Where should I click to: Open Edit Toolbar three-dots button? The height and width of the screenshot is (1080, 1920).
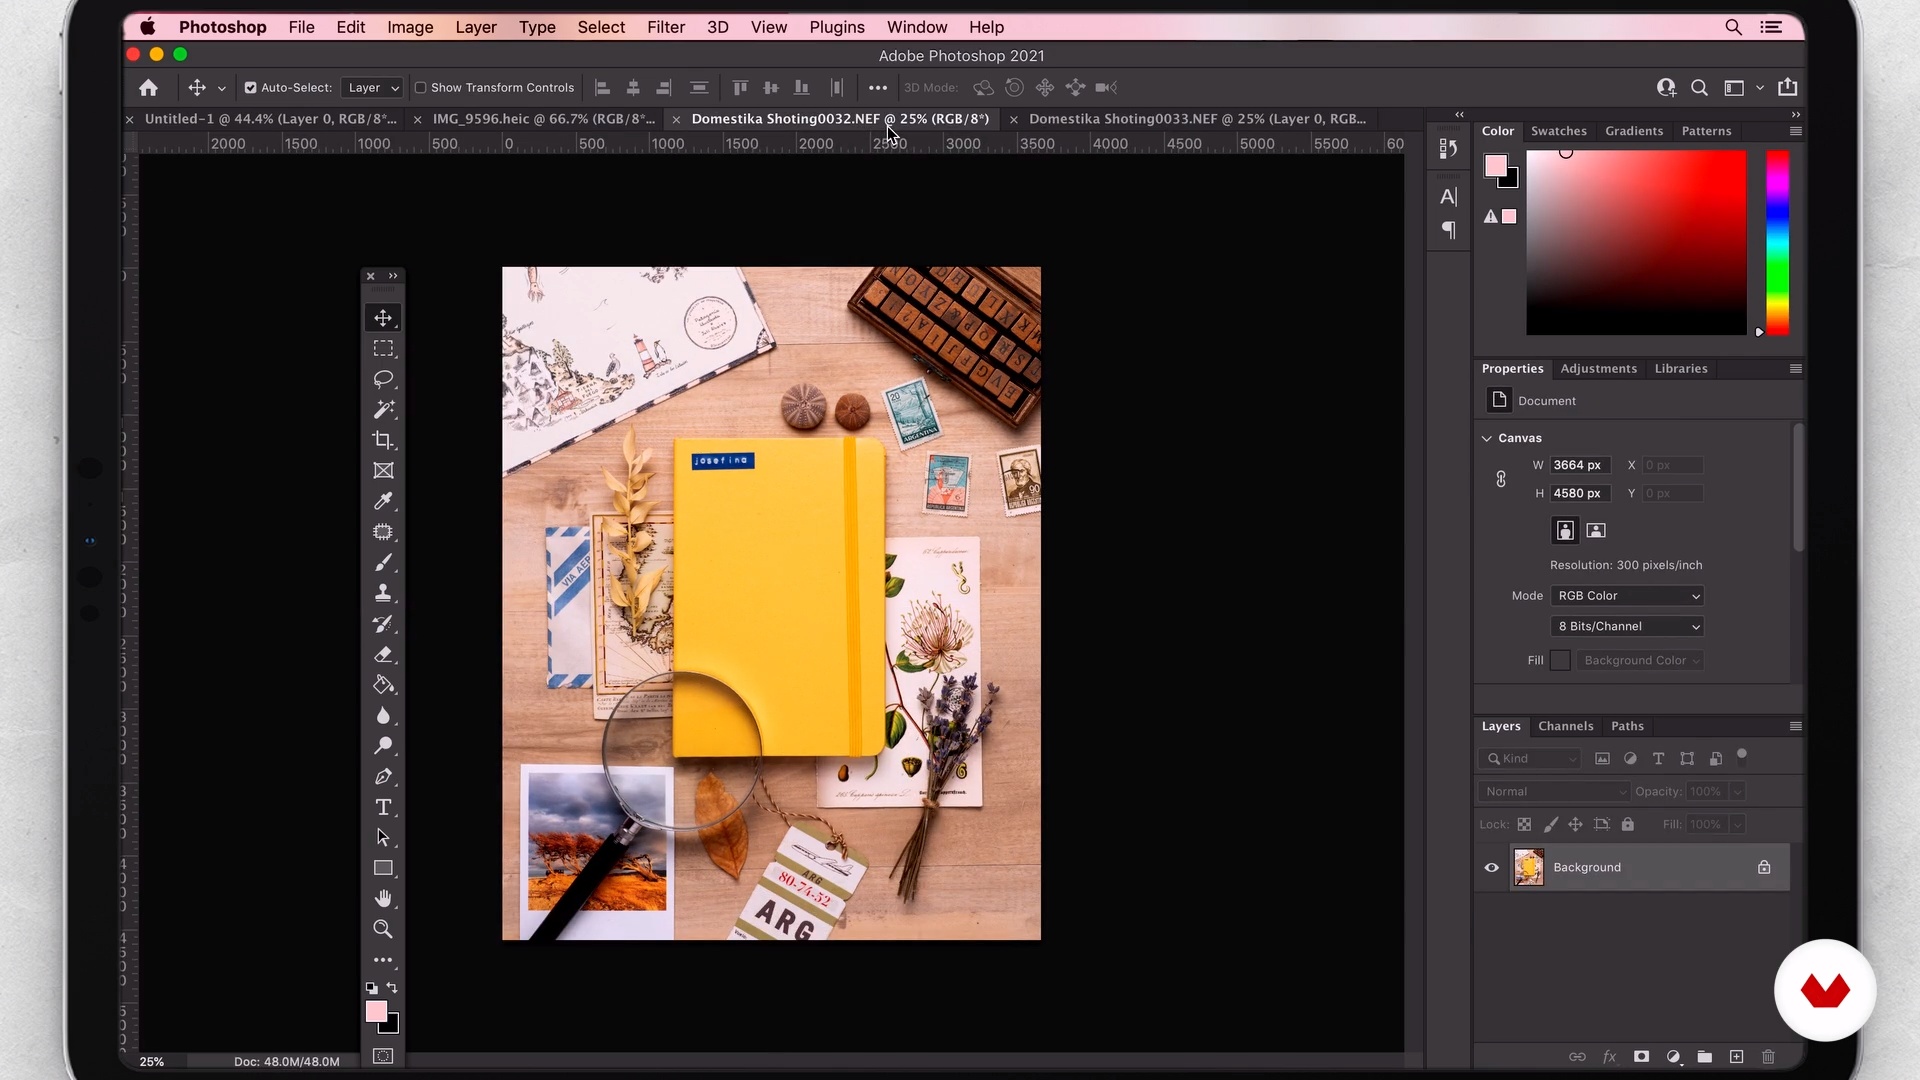point(383,960)
